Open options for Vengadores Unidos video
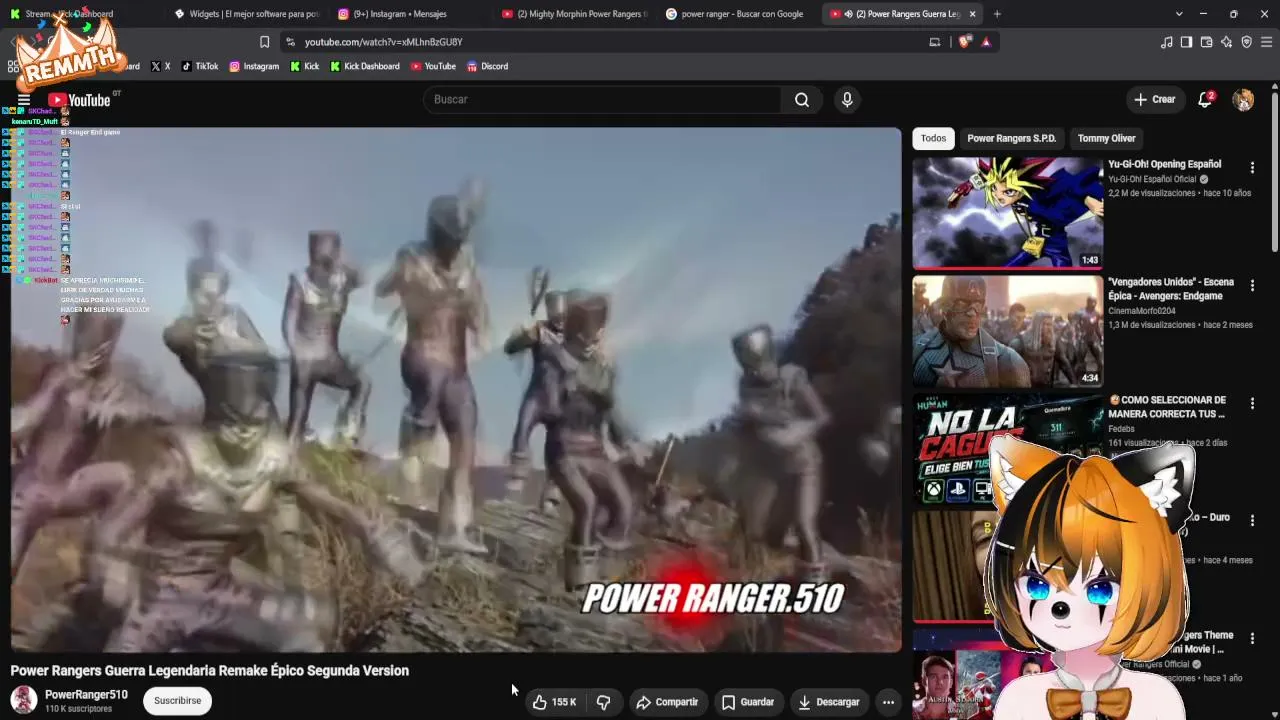 (x=1252, y=286)
